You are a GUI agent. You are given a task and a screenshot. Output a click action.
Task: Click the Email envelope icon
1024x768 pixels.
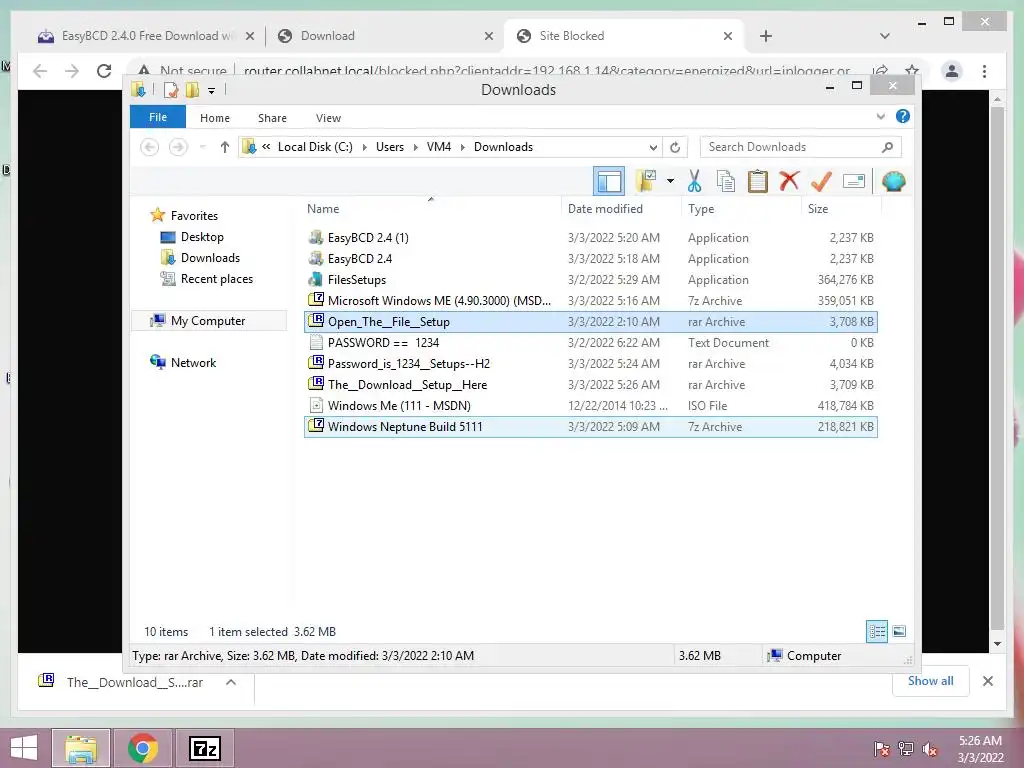(854, 181)
